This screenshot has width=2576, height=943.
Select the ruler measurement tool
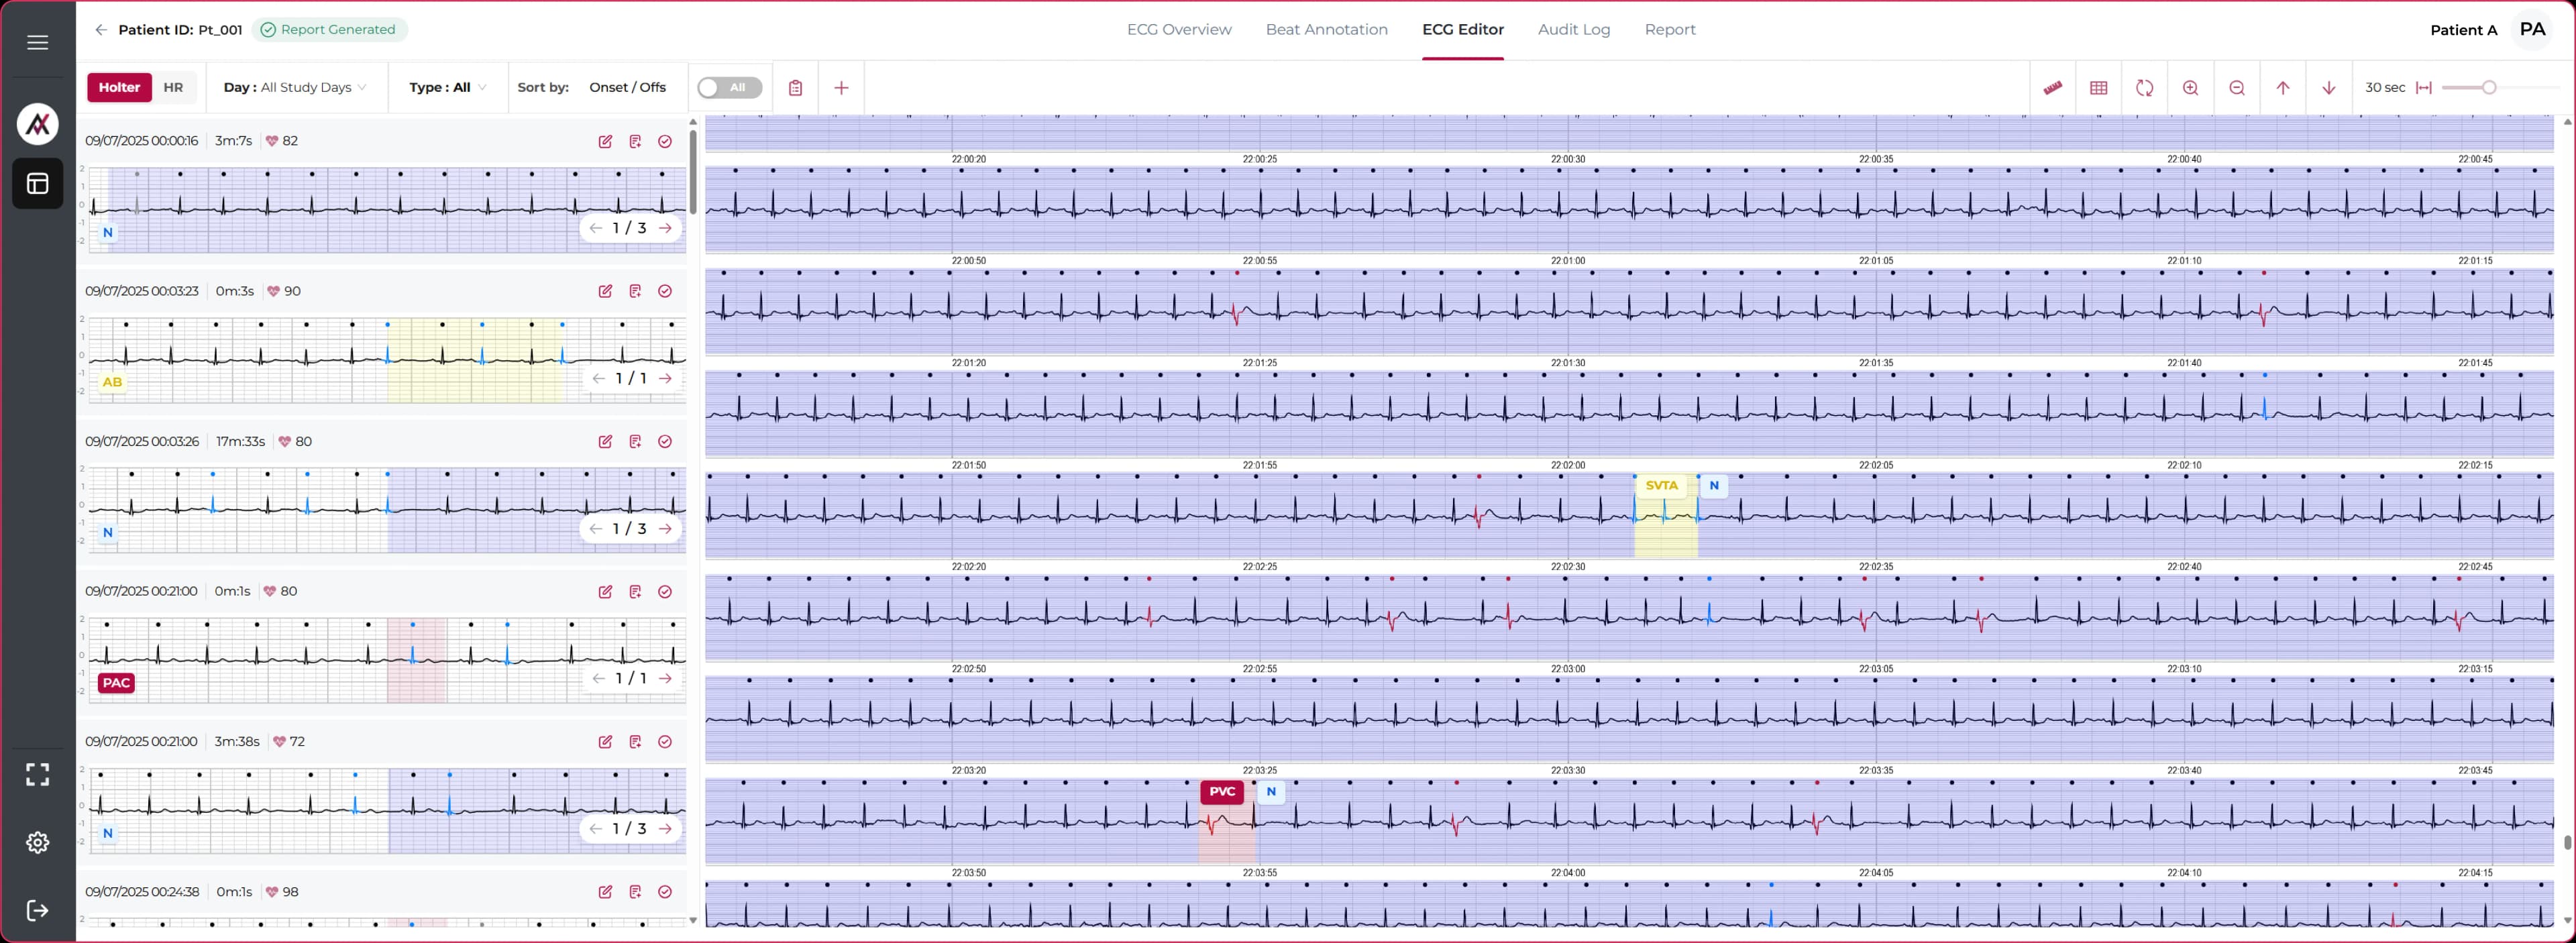point(2052,88)
